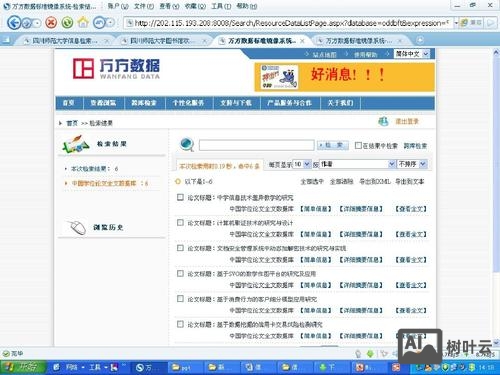Tick checkbox for 基于消费行为的客户细分 thesis
The height and width of the screenshot is (375, 500).
[x=180, y=299]
